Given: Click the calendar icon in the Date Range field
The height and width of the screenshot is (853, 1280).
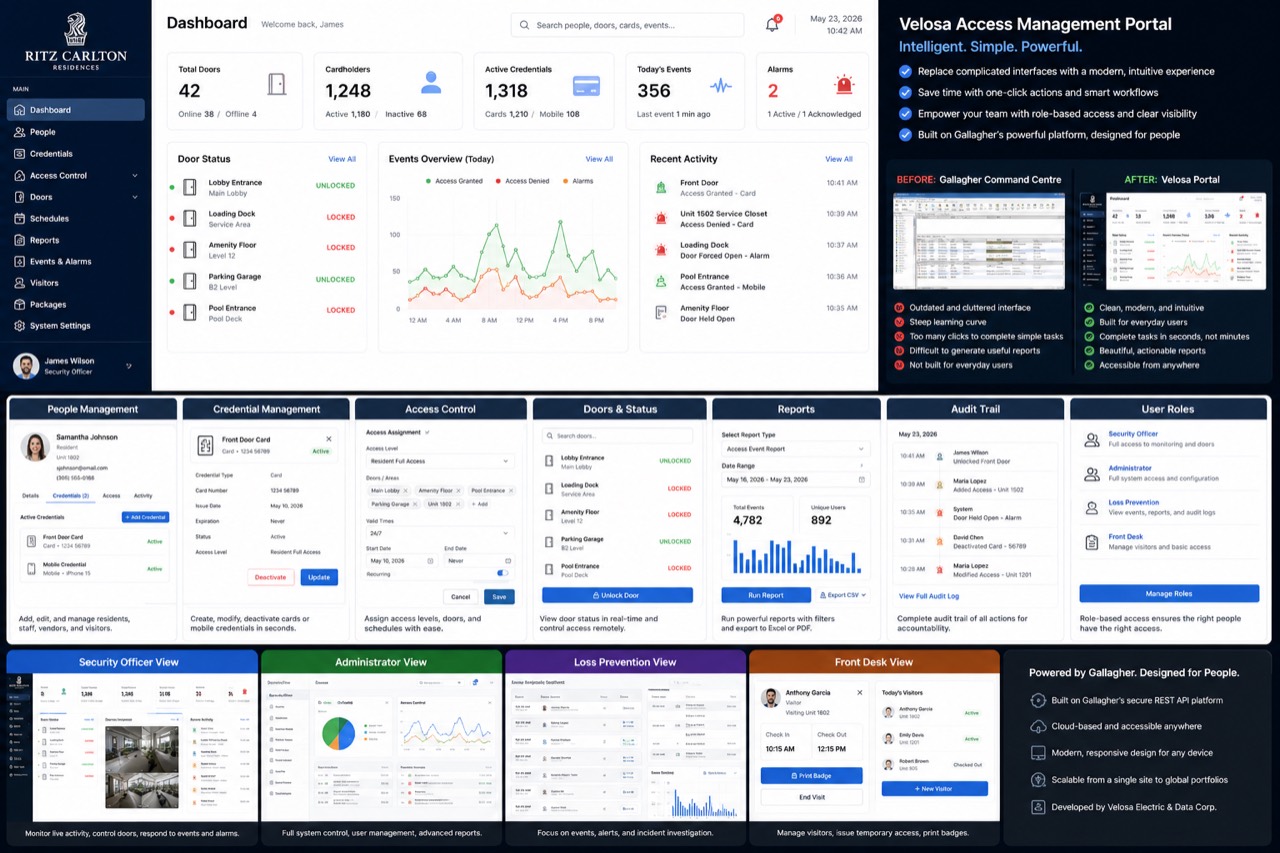Looking at the screenshot, I should coord(862,480).
